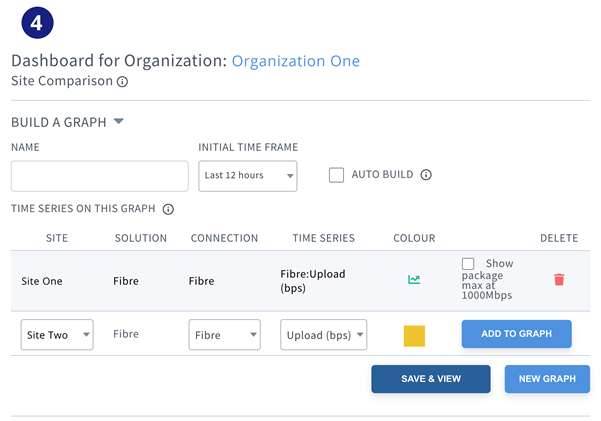Click the Time Series on this Graph info icon

tap(168, 209)
